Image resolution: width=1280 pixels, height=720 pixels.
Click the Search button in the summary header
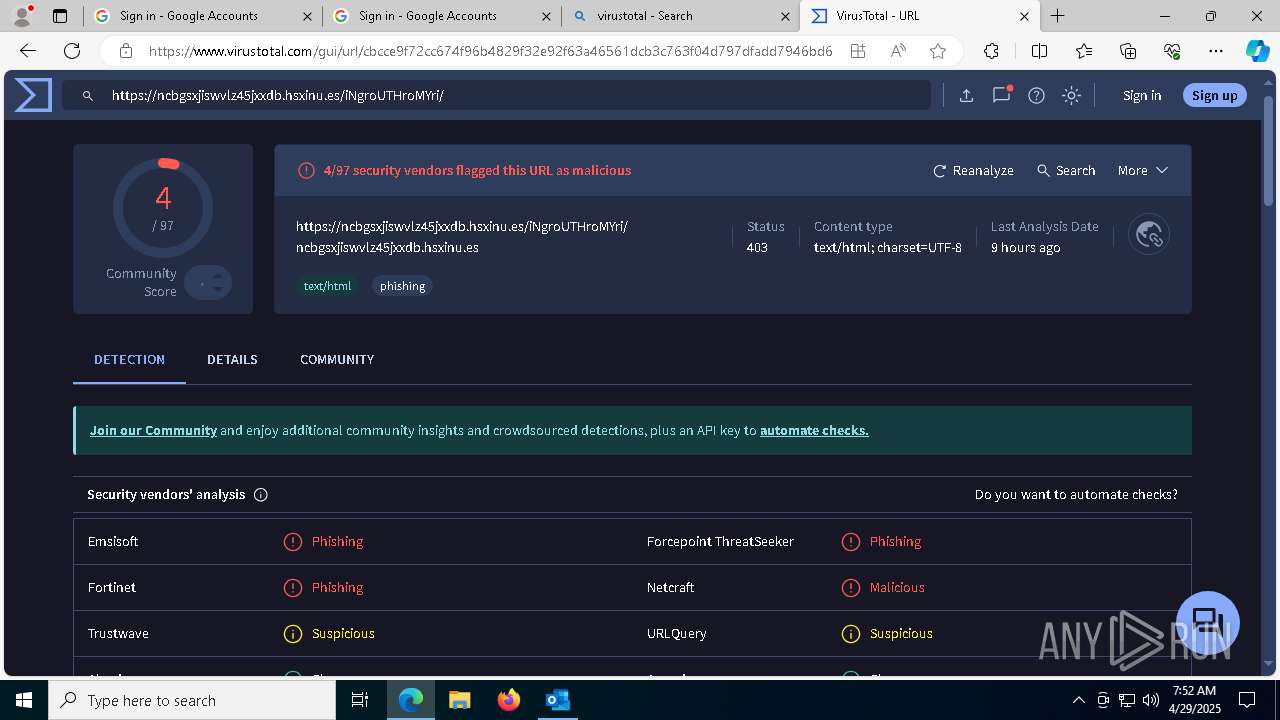[x=1066, y=171]
